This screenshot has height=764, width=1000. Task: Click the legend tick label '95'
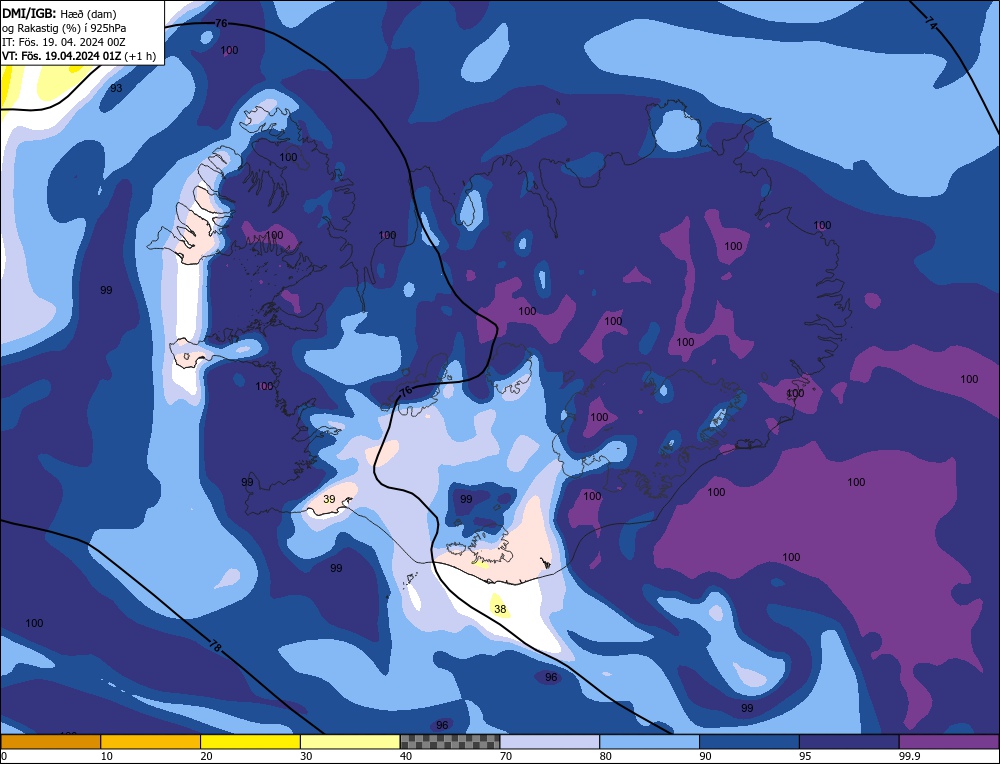click(x=805, y=756)
